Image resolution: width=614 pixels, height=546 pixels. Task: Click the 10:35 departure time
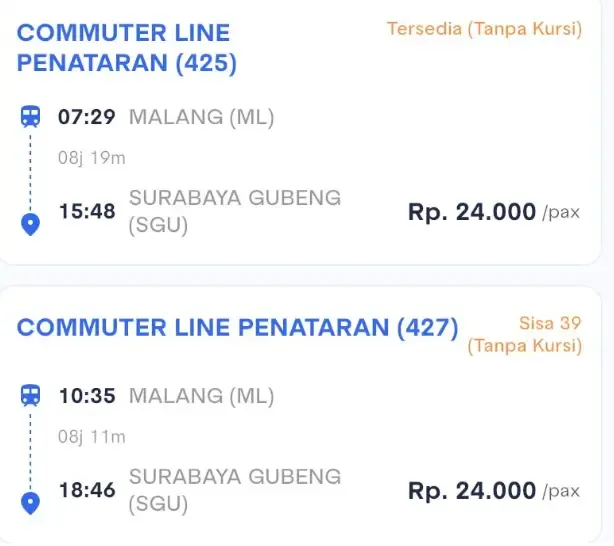(87, 396)
